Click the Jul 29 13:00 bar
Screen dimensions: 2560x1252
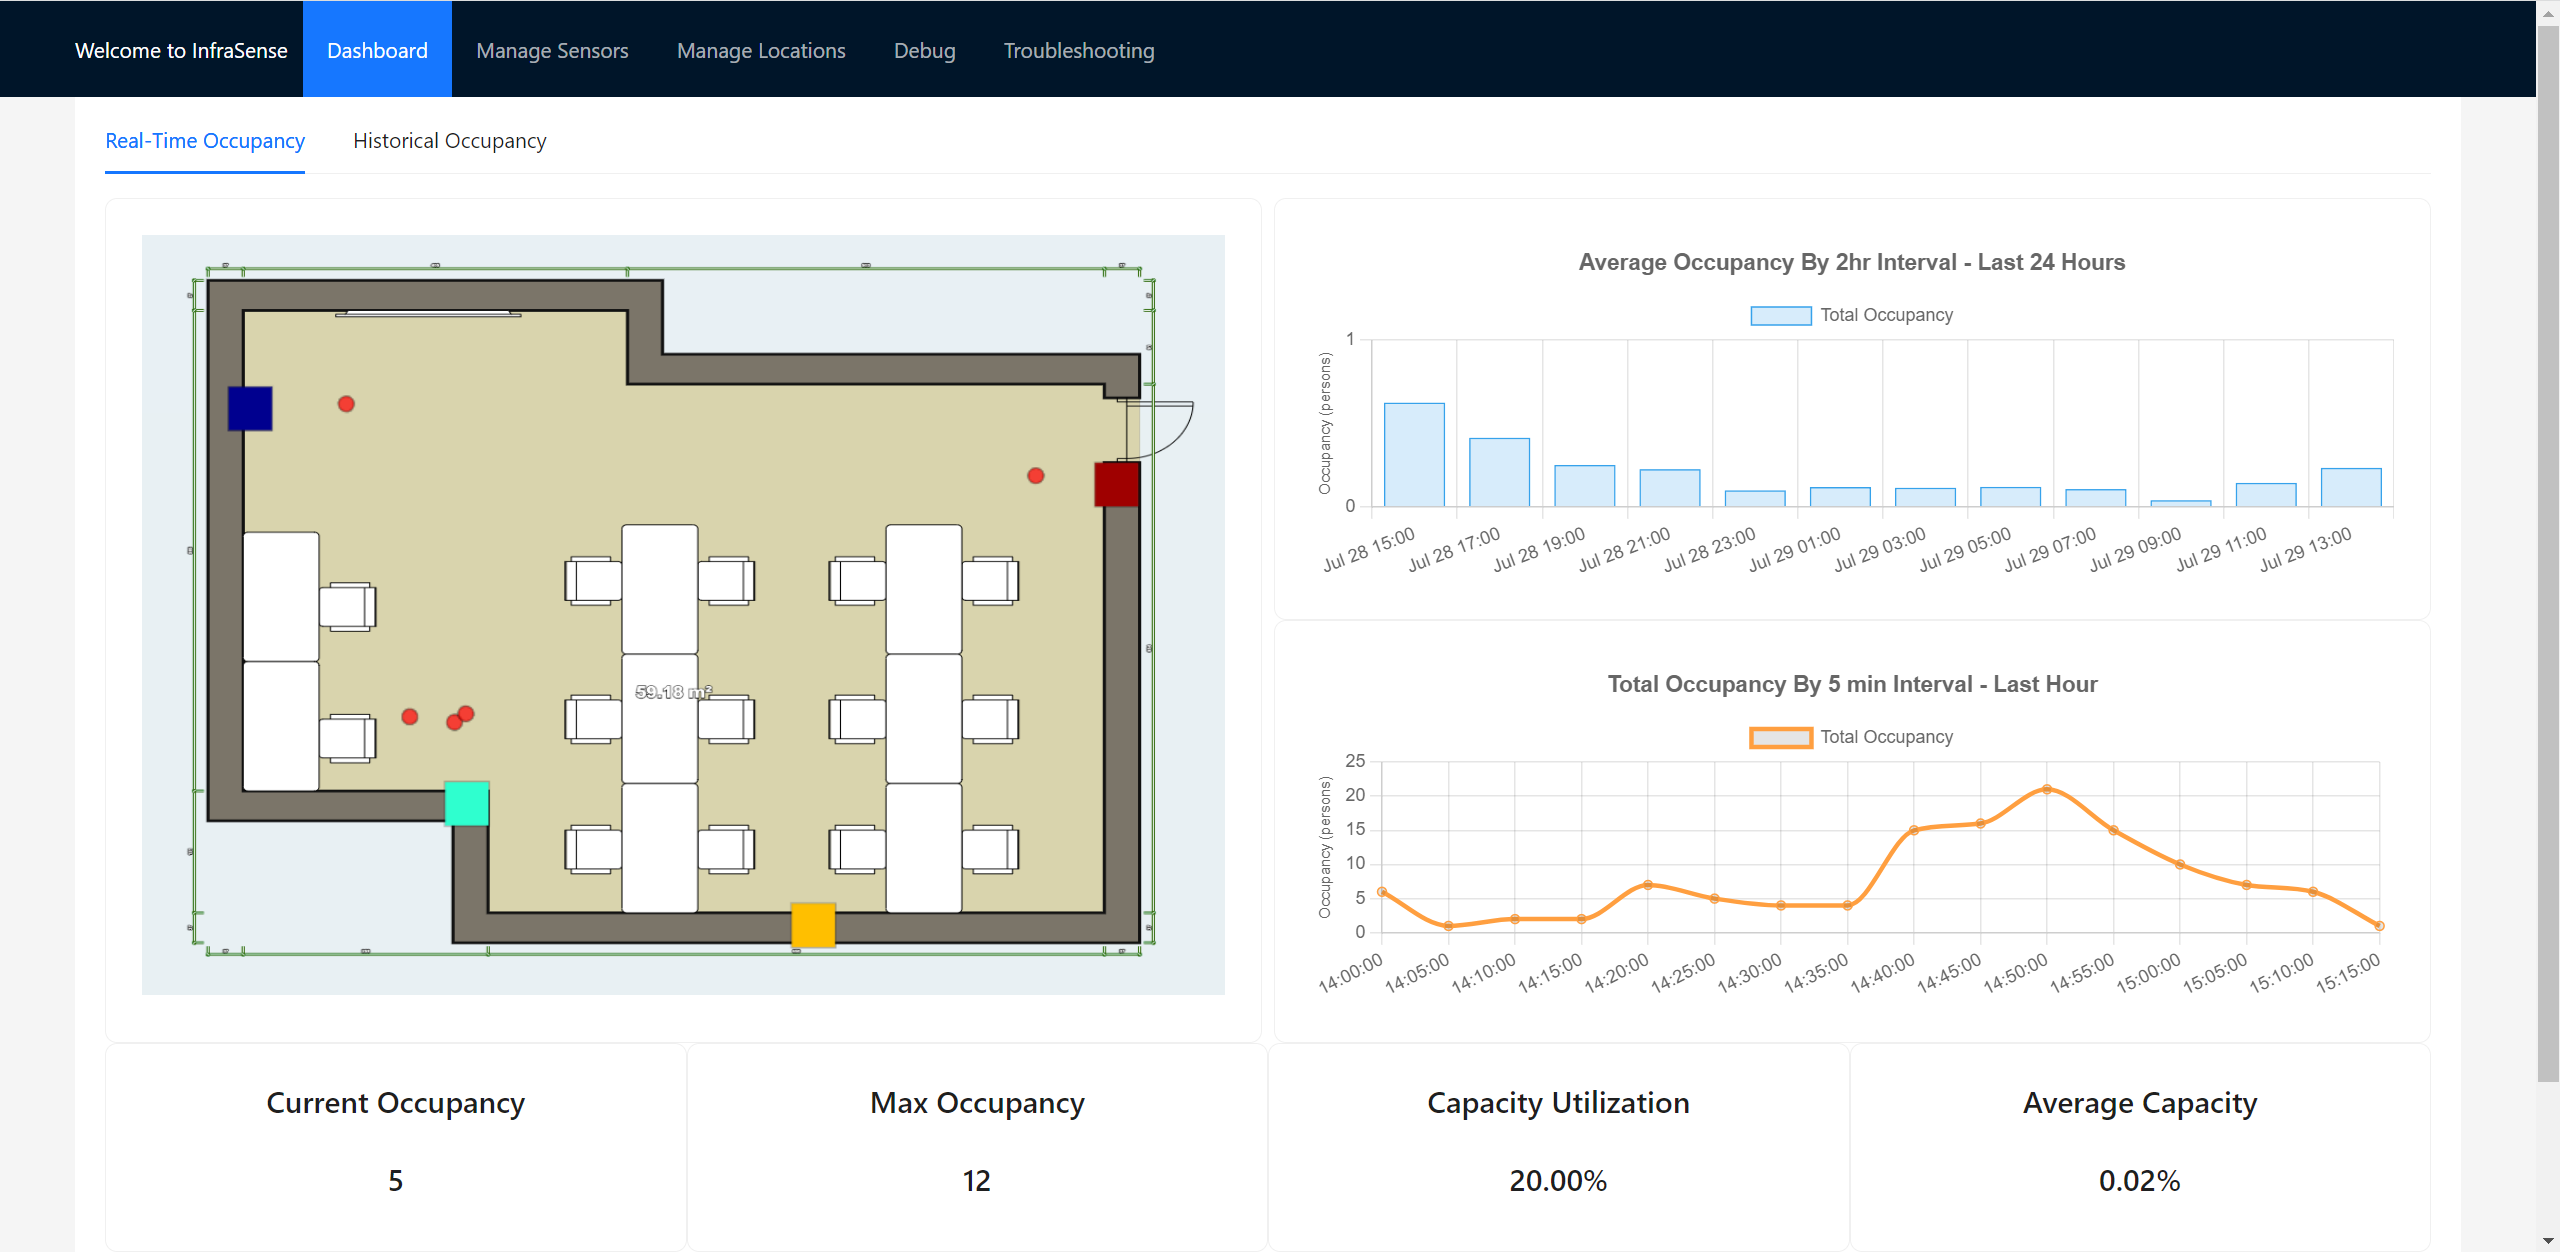[2351, 487]
